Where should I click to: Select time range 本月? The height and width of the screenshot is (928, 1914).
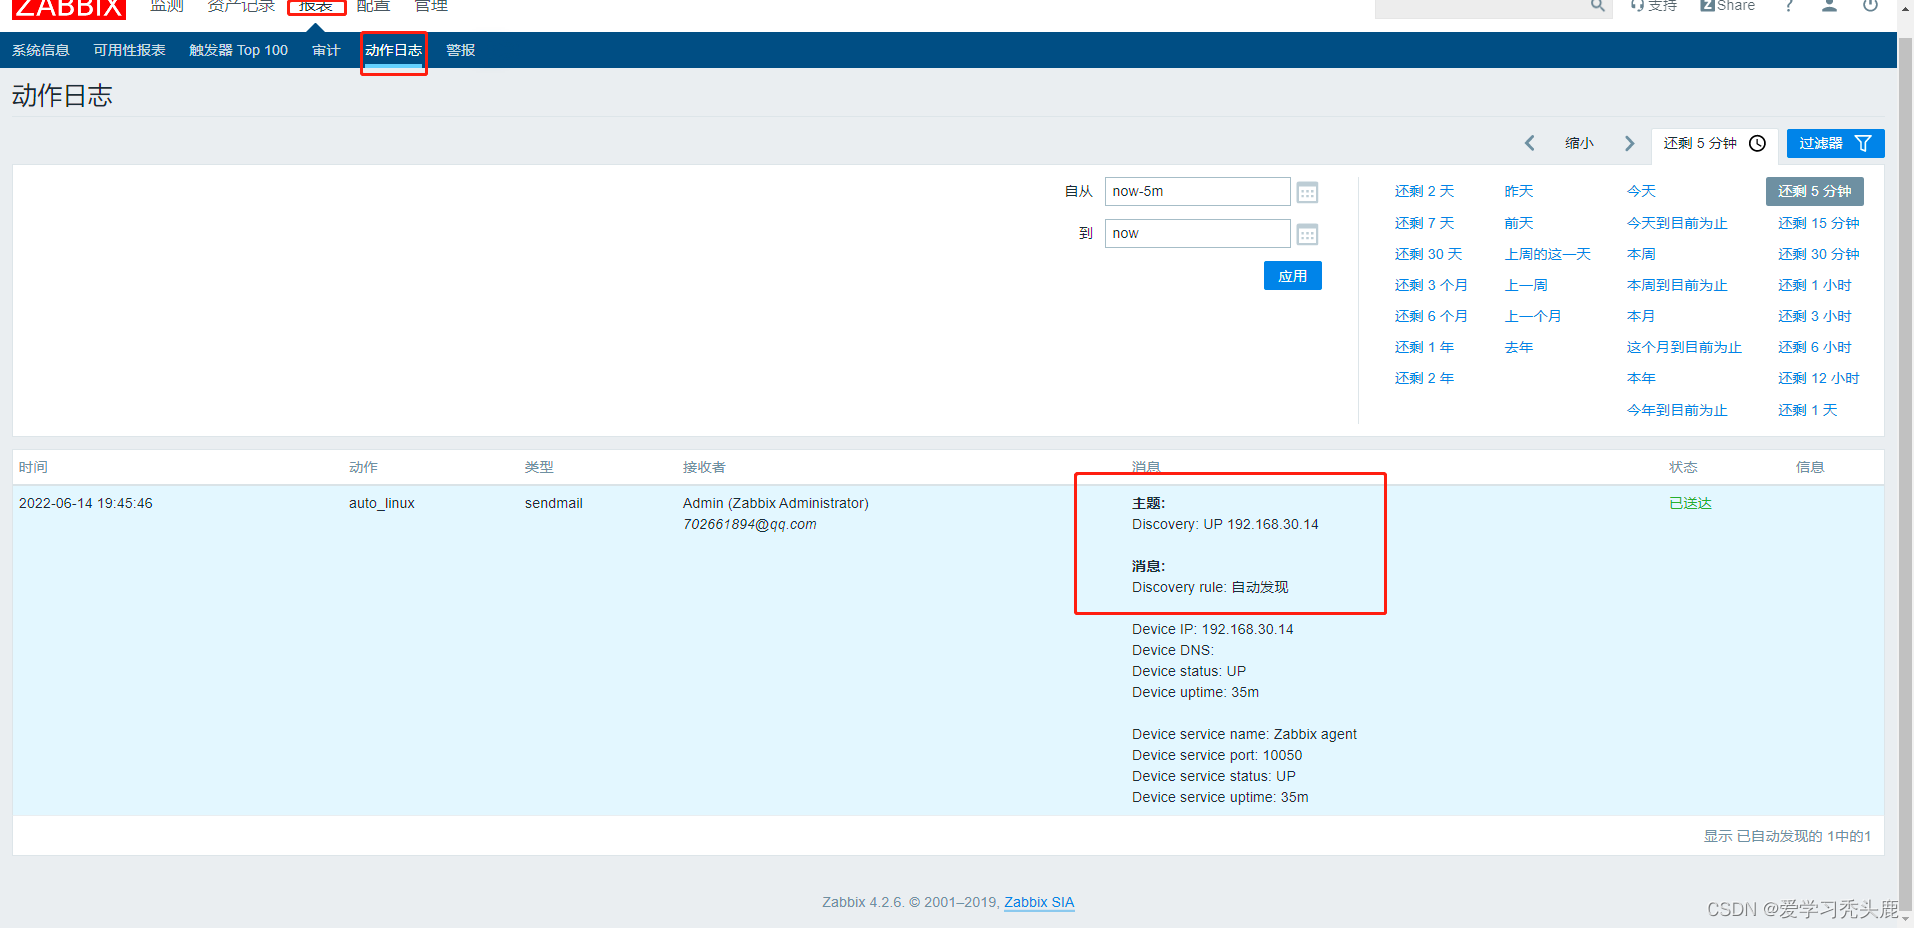(1641, 316)
